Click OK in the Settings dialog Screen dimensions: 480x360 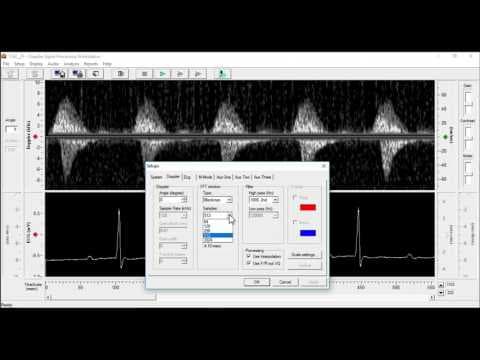pyautogui.click(x=257, y=282)
